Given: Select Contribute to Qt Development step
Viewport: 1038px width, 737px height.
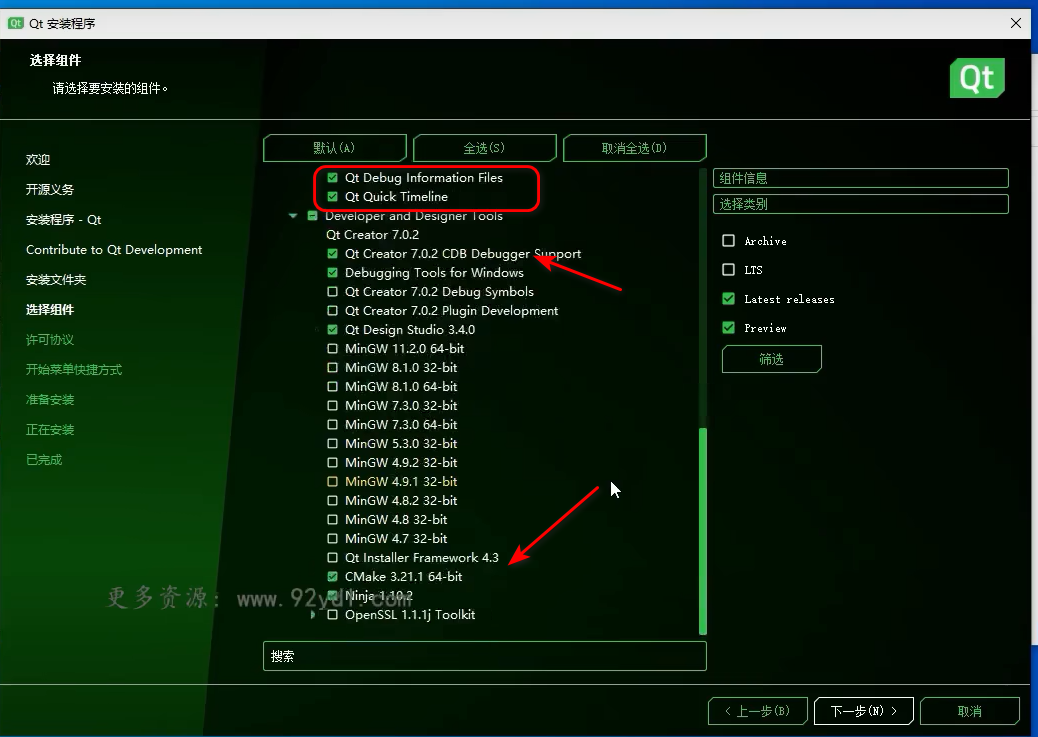Looking at the screenshot, I should (114, 250).
